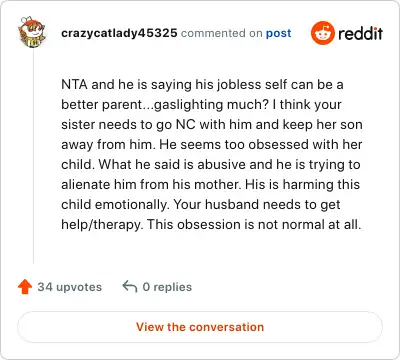Click the orange Reddit Snoo logo
Image resolution: width=400 pixels, height=360 pixels.
[322, 33]
